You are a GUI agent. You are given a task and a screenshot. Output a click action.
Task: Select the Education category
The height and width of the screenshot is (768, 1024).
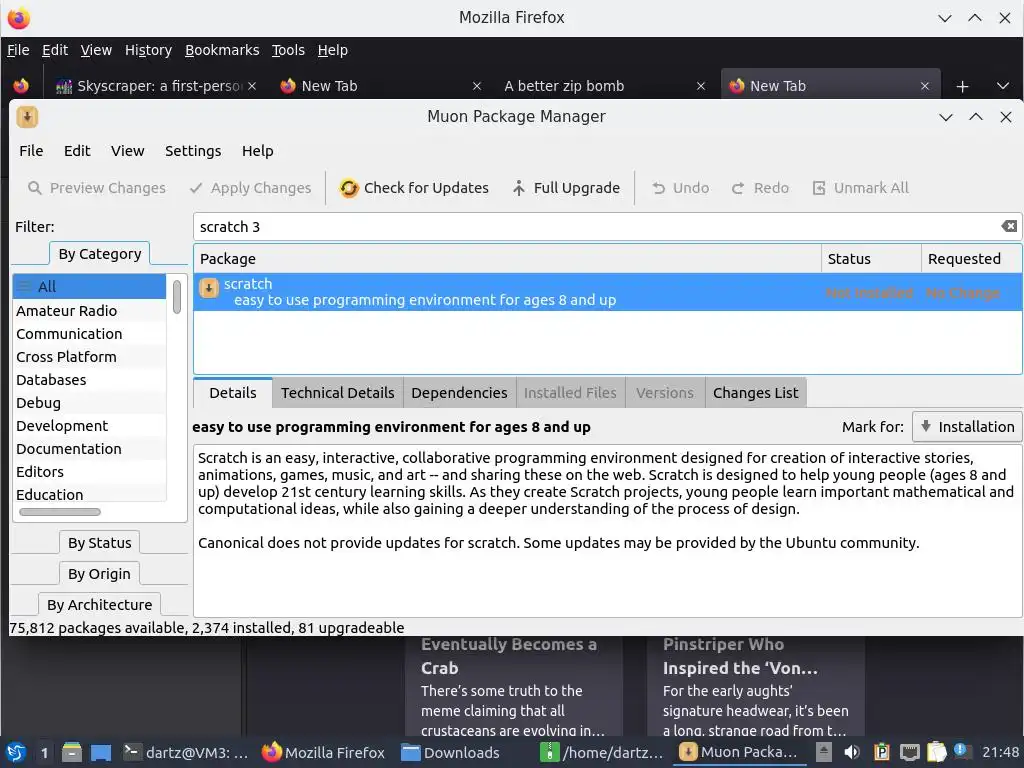point(89,494)
